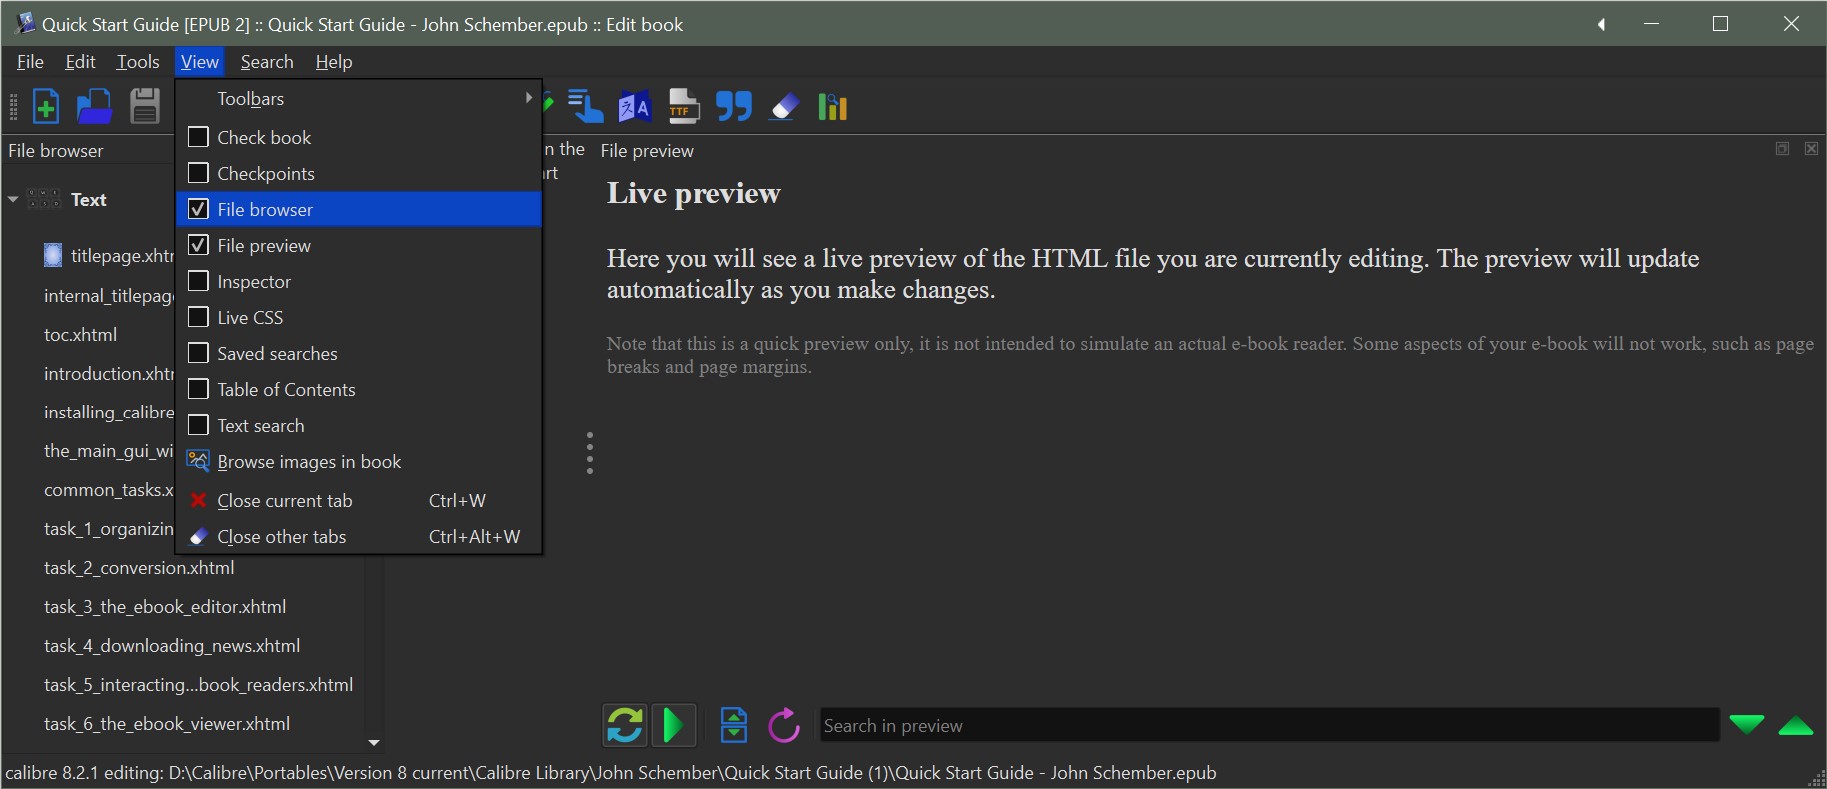Viewport: 1827px width, 789px height.
Task: Toggle auto-reload preview with green sync icon
Action: 625,725
